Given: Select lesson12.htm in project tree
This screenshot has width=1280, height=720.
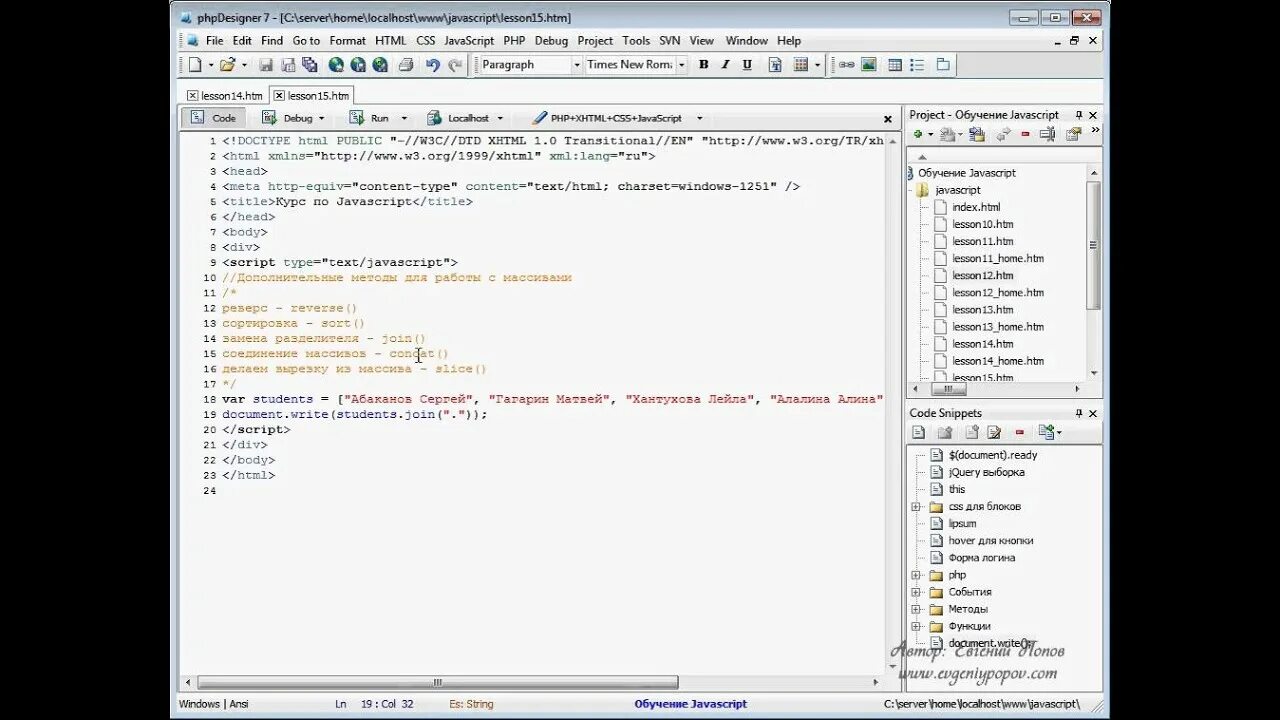Looking at the screenshot, I should point(982,275).
